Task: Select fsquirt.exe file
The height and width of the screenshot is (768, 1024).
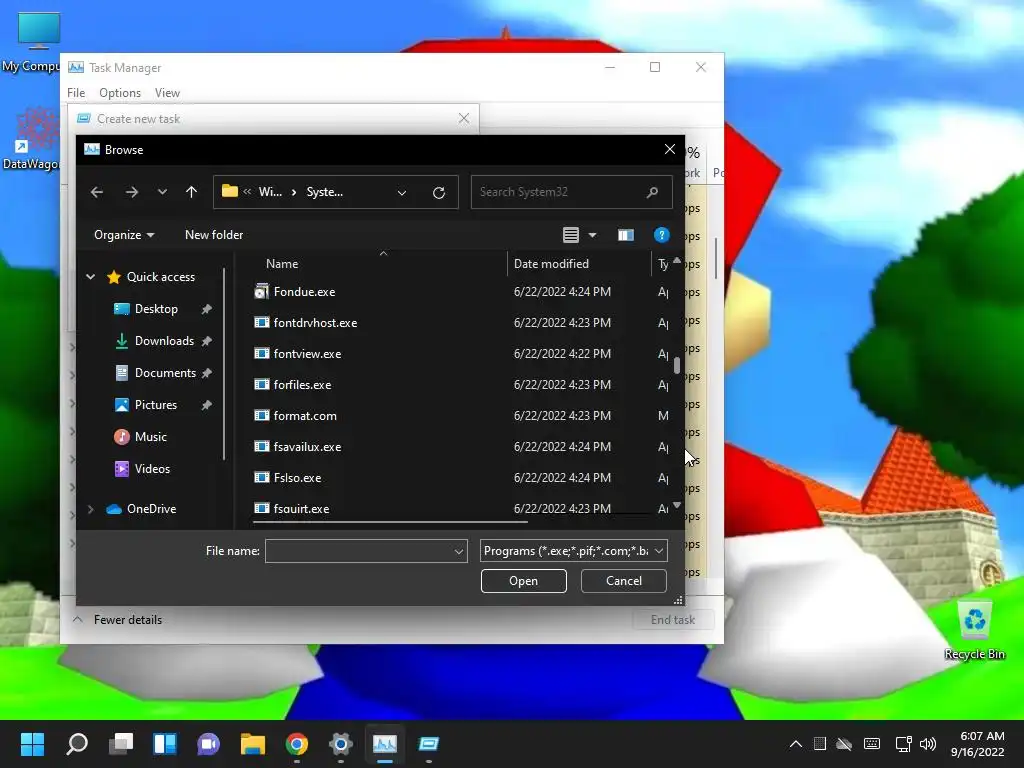Action: (301, 508)
